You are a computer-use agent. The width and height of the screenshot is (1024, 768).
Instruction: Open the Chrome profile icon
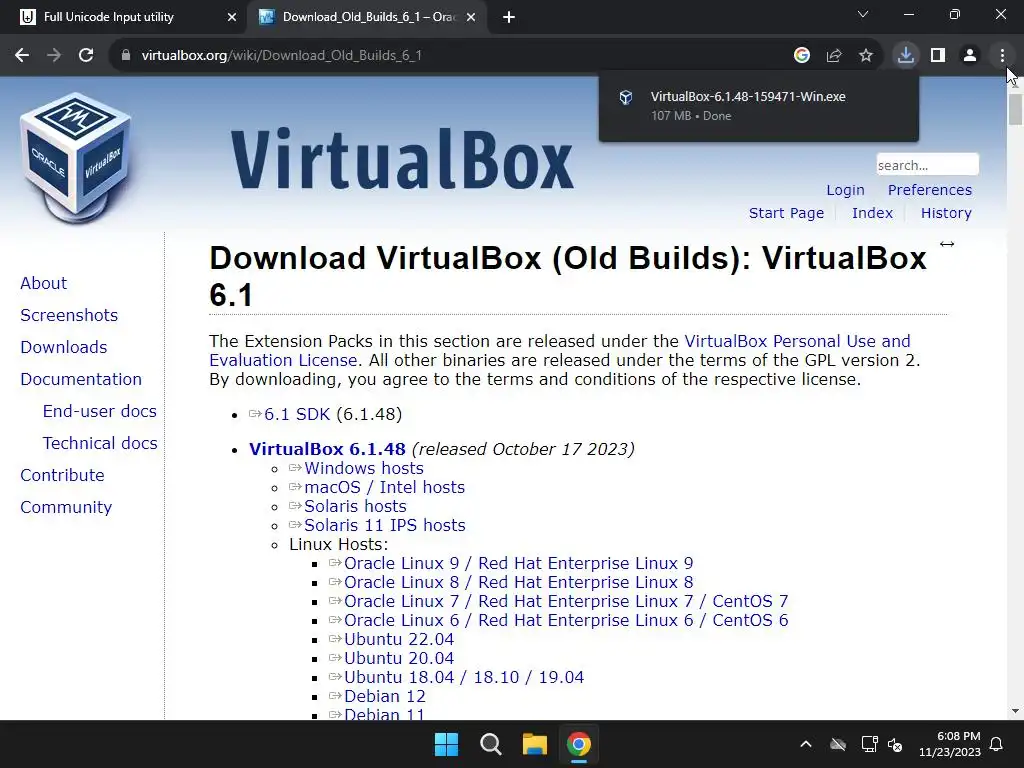pyautogui.click(x=970, y=56)
